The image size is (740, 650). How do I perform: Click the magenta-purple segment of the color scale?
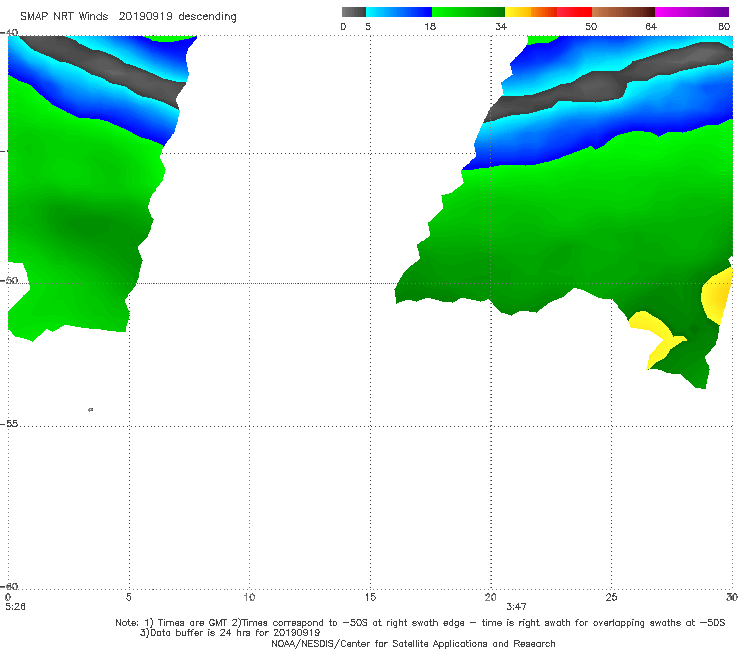click(692, 12)
